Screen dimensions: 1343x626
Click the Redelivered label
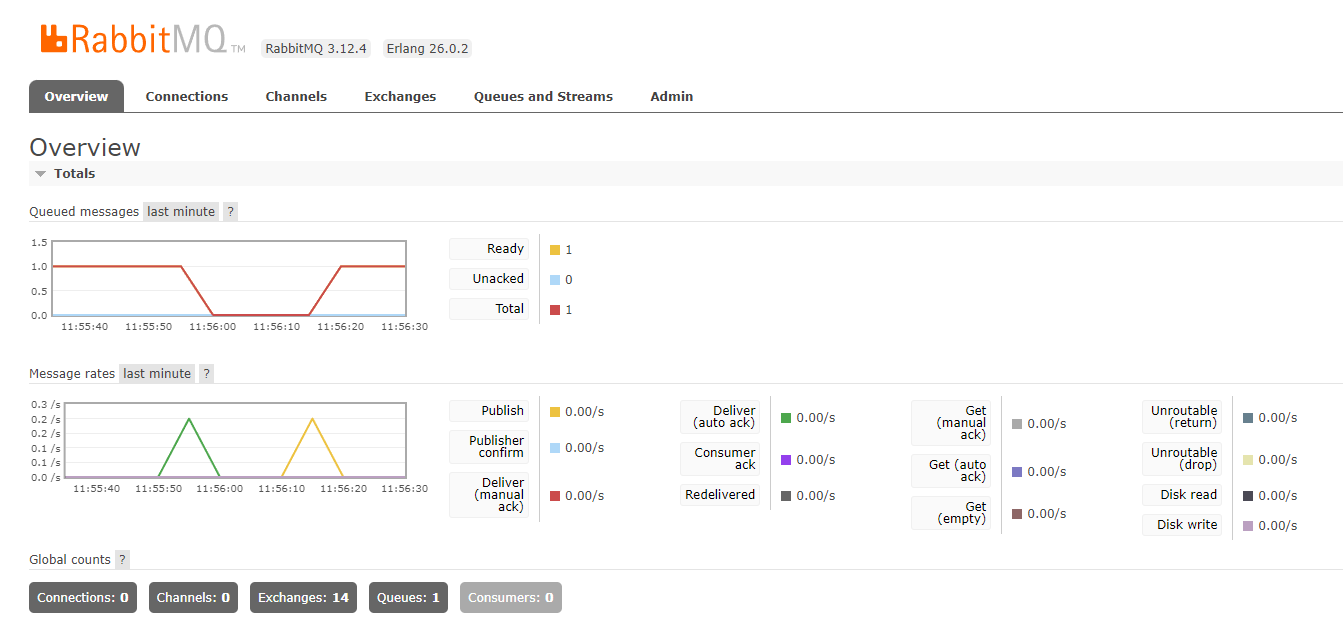[720, 495]
